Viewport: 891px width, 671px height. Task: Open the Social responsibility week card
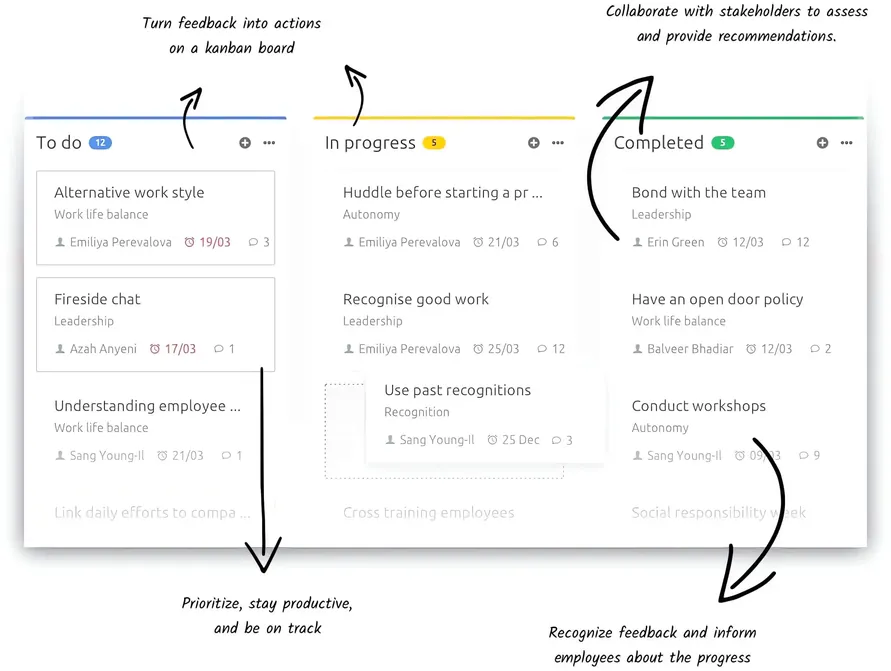click(718, 512)
